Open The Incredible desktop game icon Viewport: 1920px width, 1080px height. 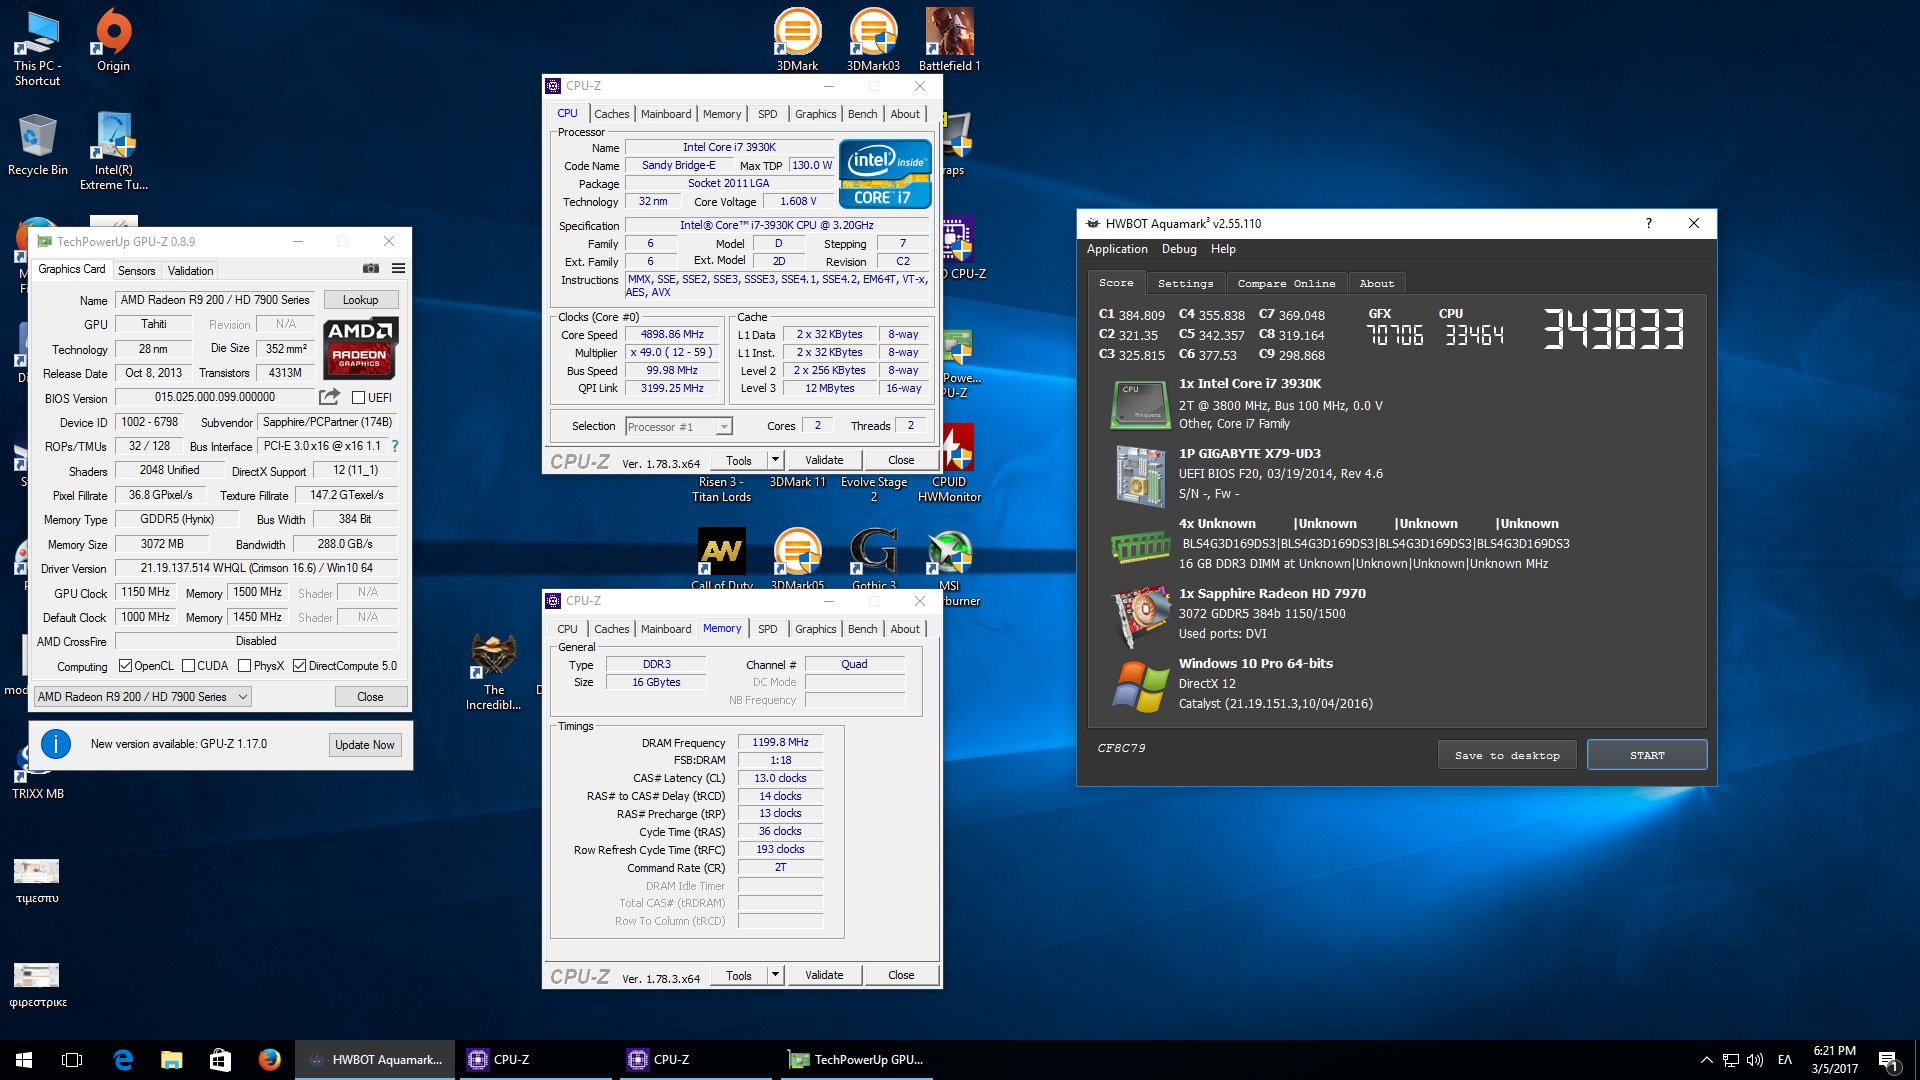pos(493,672)
